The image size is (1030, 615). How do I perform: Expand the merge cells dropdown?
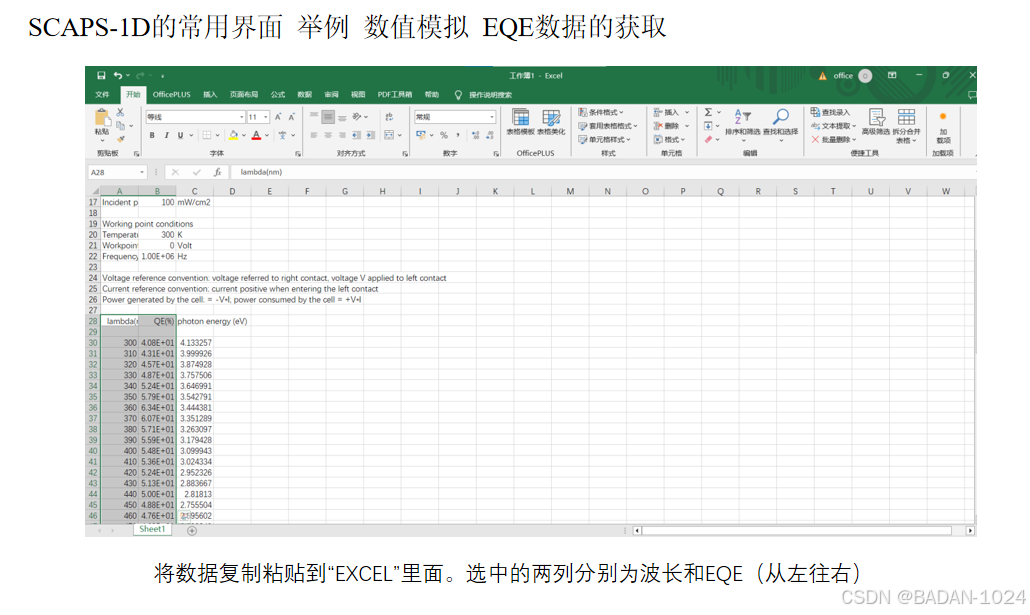click(399, 135)
